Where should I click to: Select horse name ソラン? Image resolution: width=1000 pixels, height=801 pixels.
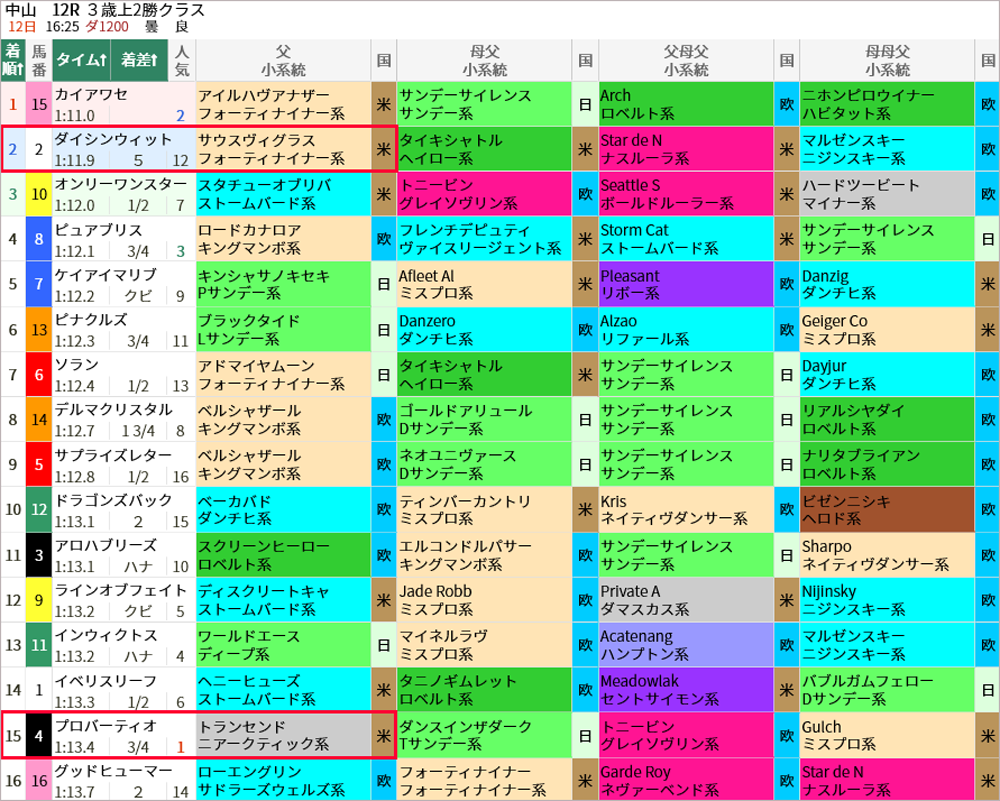coord(77,365)
